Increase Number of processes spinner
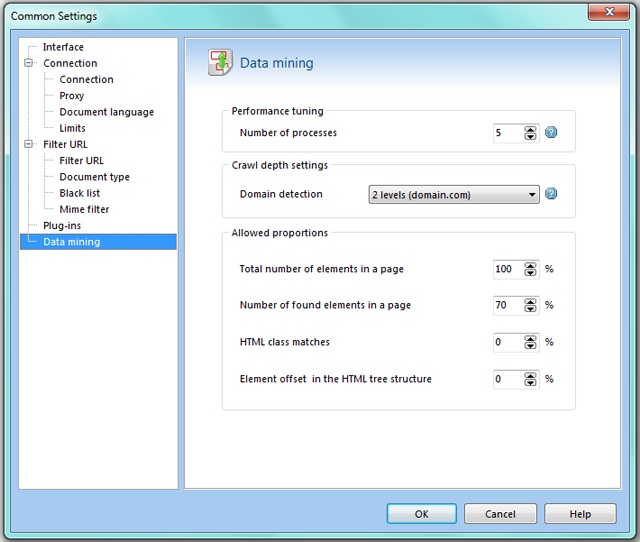 pos(530,129)
